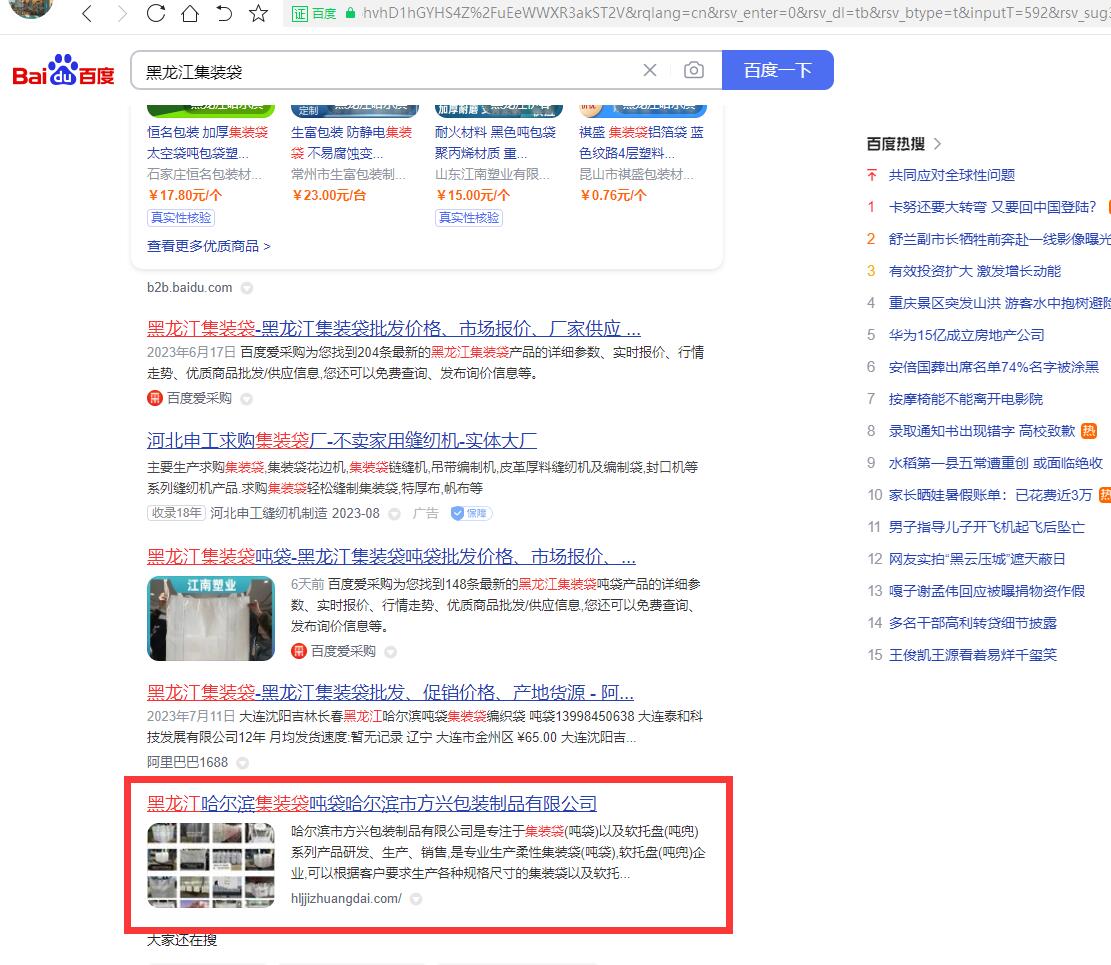Click the 河北申工缝纫机制造 advertiser name
Image resolution: width=1111 pixels, height=965 pixels.
coord(269,513)
